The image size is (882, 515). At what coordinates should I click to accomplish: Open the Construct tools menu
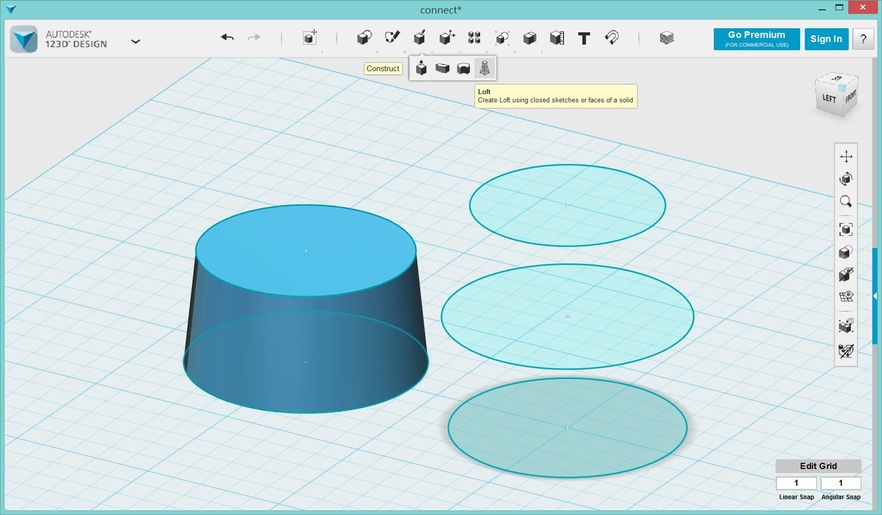click(x=420, y=38)
